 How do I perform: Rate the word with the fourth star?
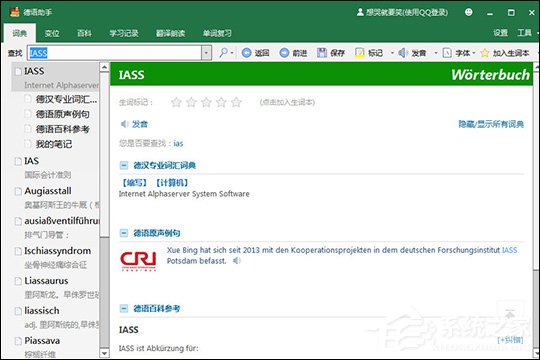point(221,102)
